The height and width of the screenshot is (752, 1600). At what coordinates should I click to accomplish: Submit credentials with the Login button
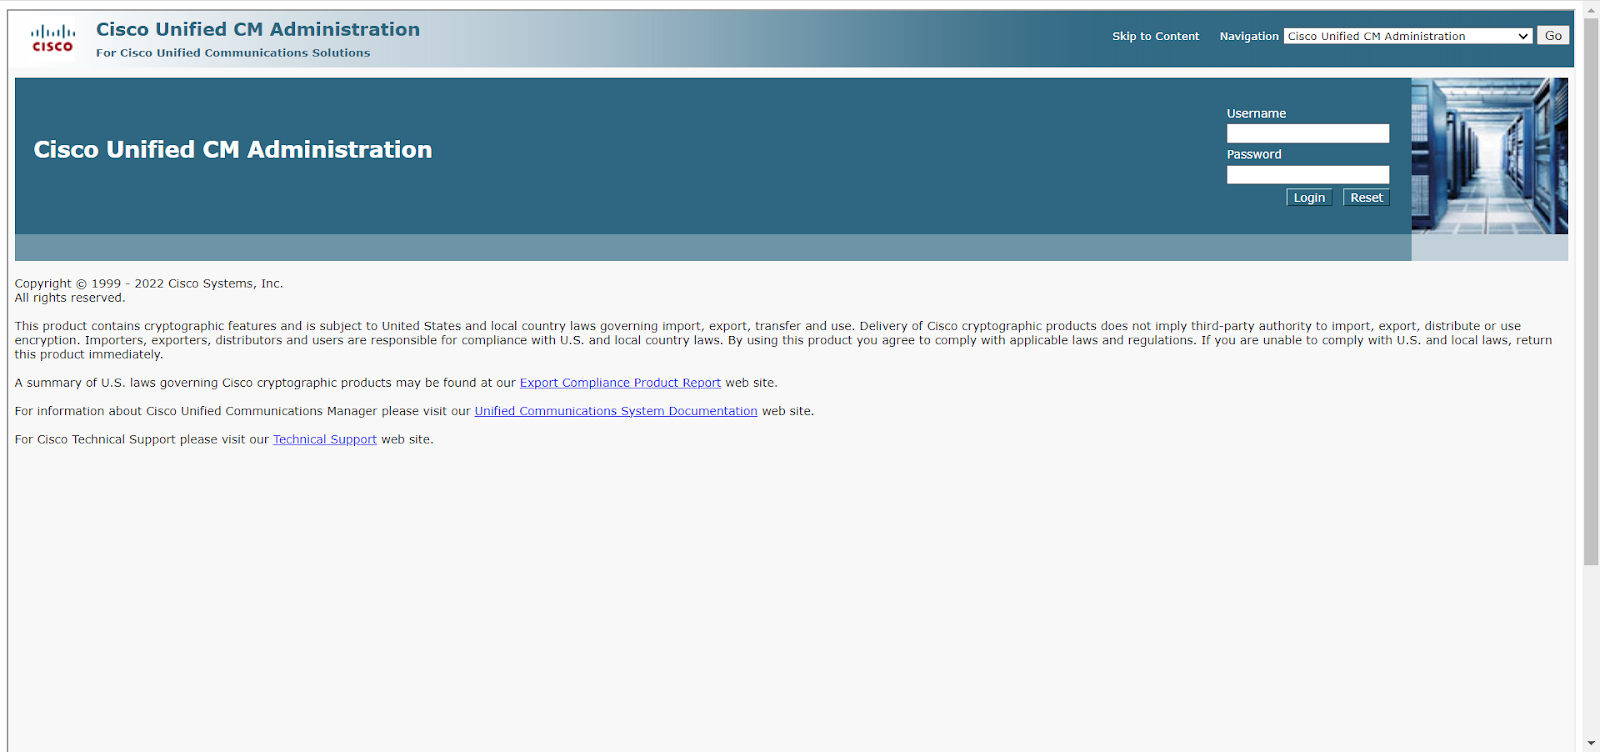tap(1308, 198)
